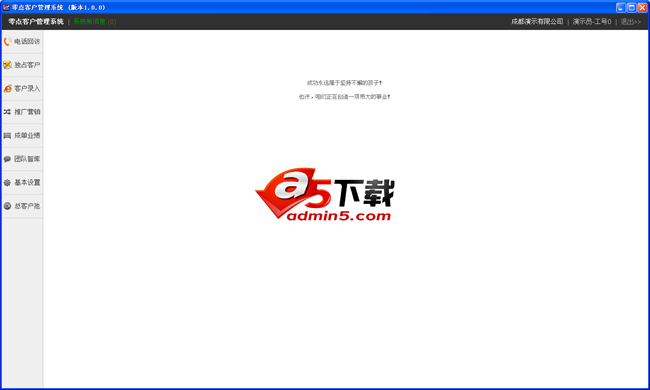Click the slogan line 成功永远属于坚持不懈的孩子
This screenshot has width=650, height=390.
click(x=344, y=83)
